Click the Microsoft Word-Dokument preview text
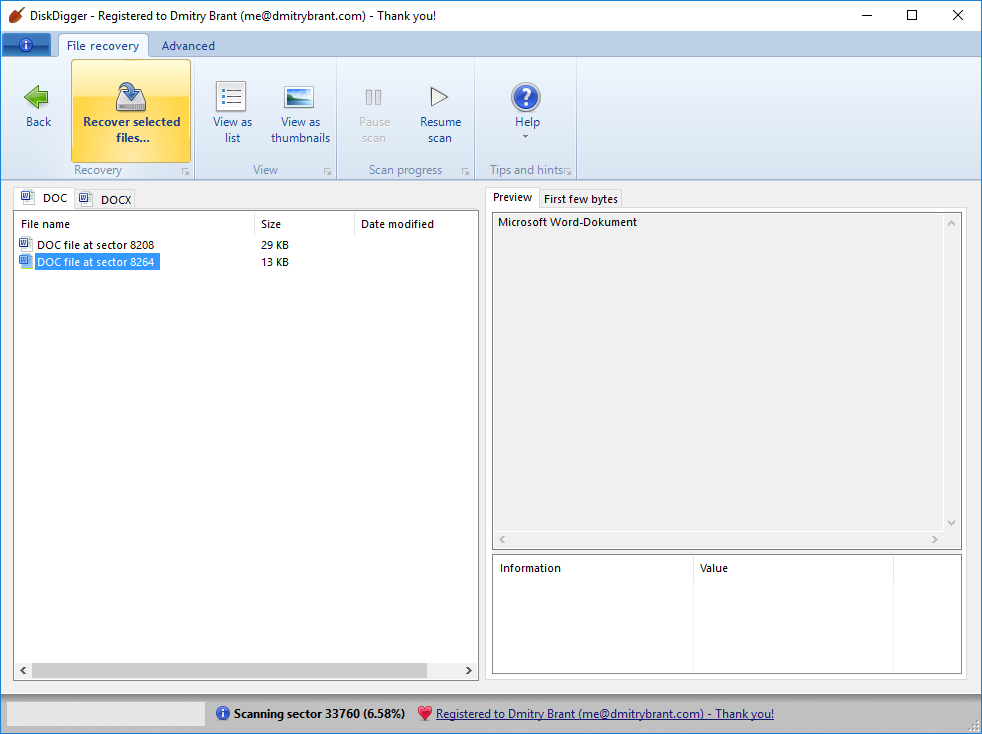This screenshot has width=982, height=734. pyautogui.click(x=567, y=222)
